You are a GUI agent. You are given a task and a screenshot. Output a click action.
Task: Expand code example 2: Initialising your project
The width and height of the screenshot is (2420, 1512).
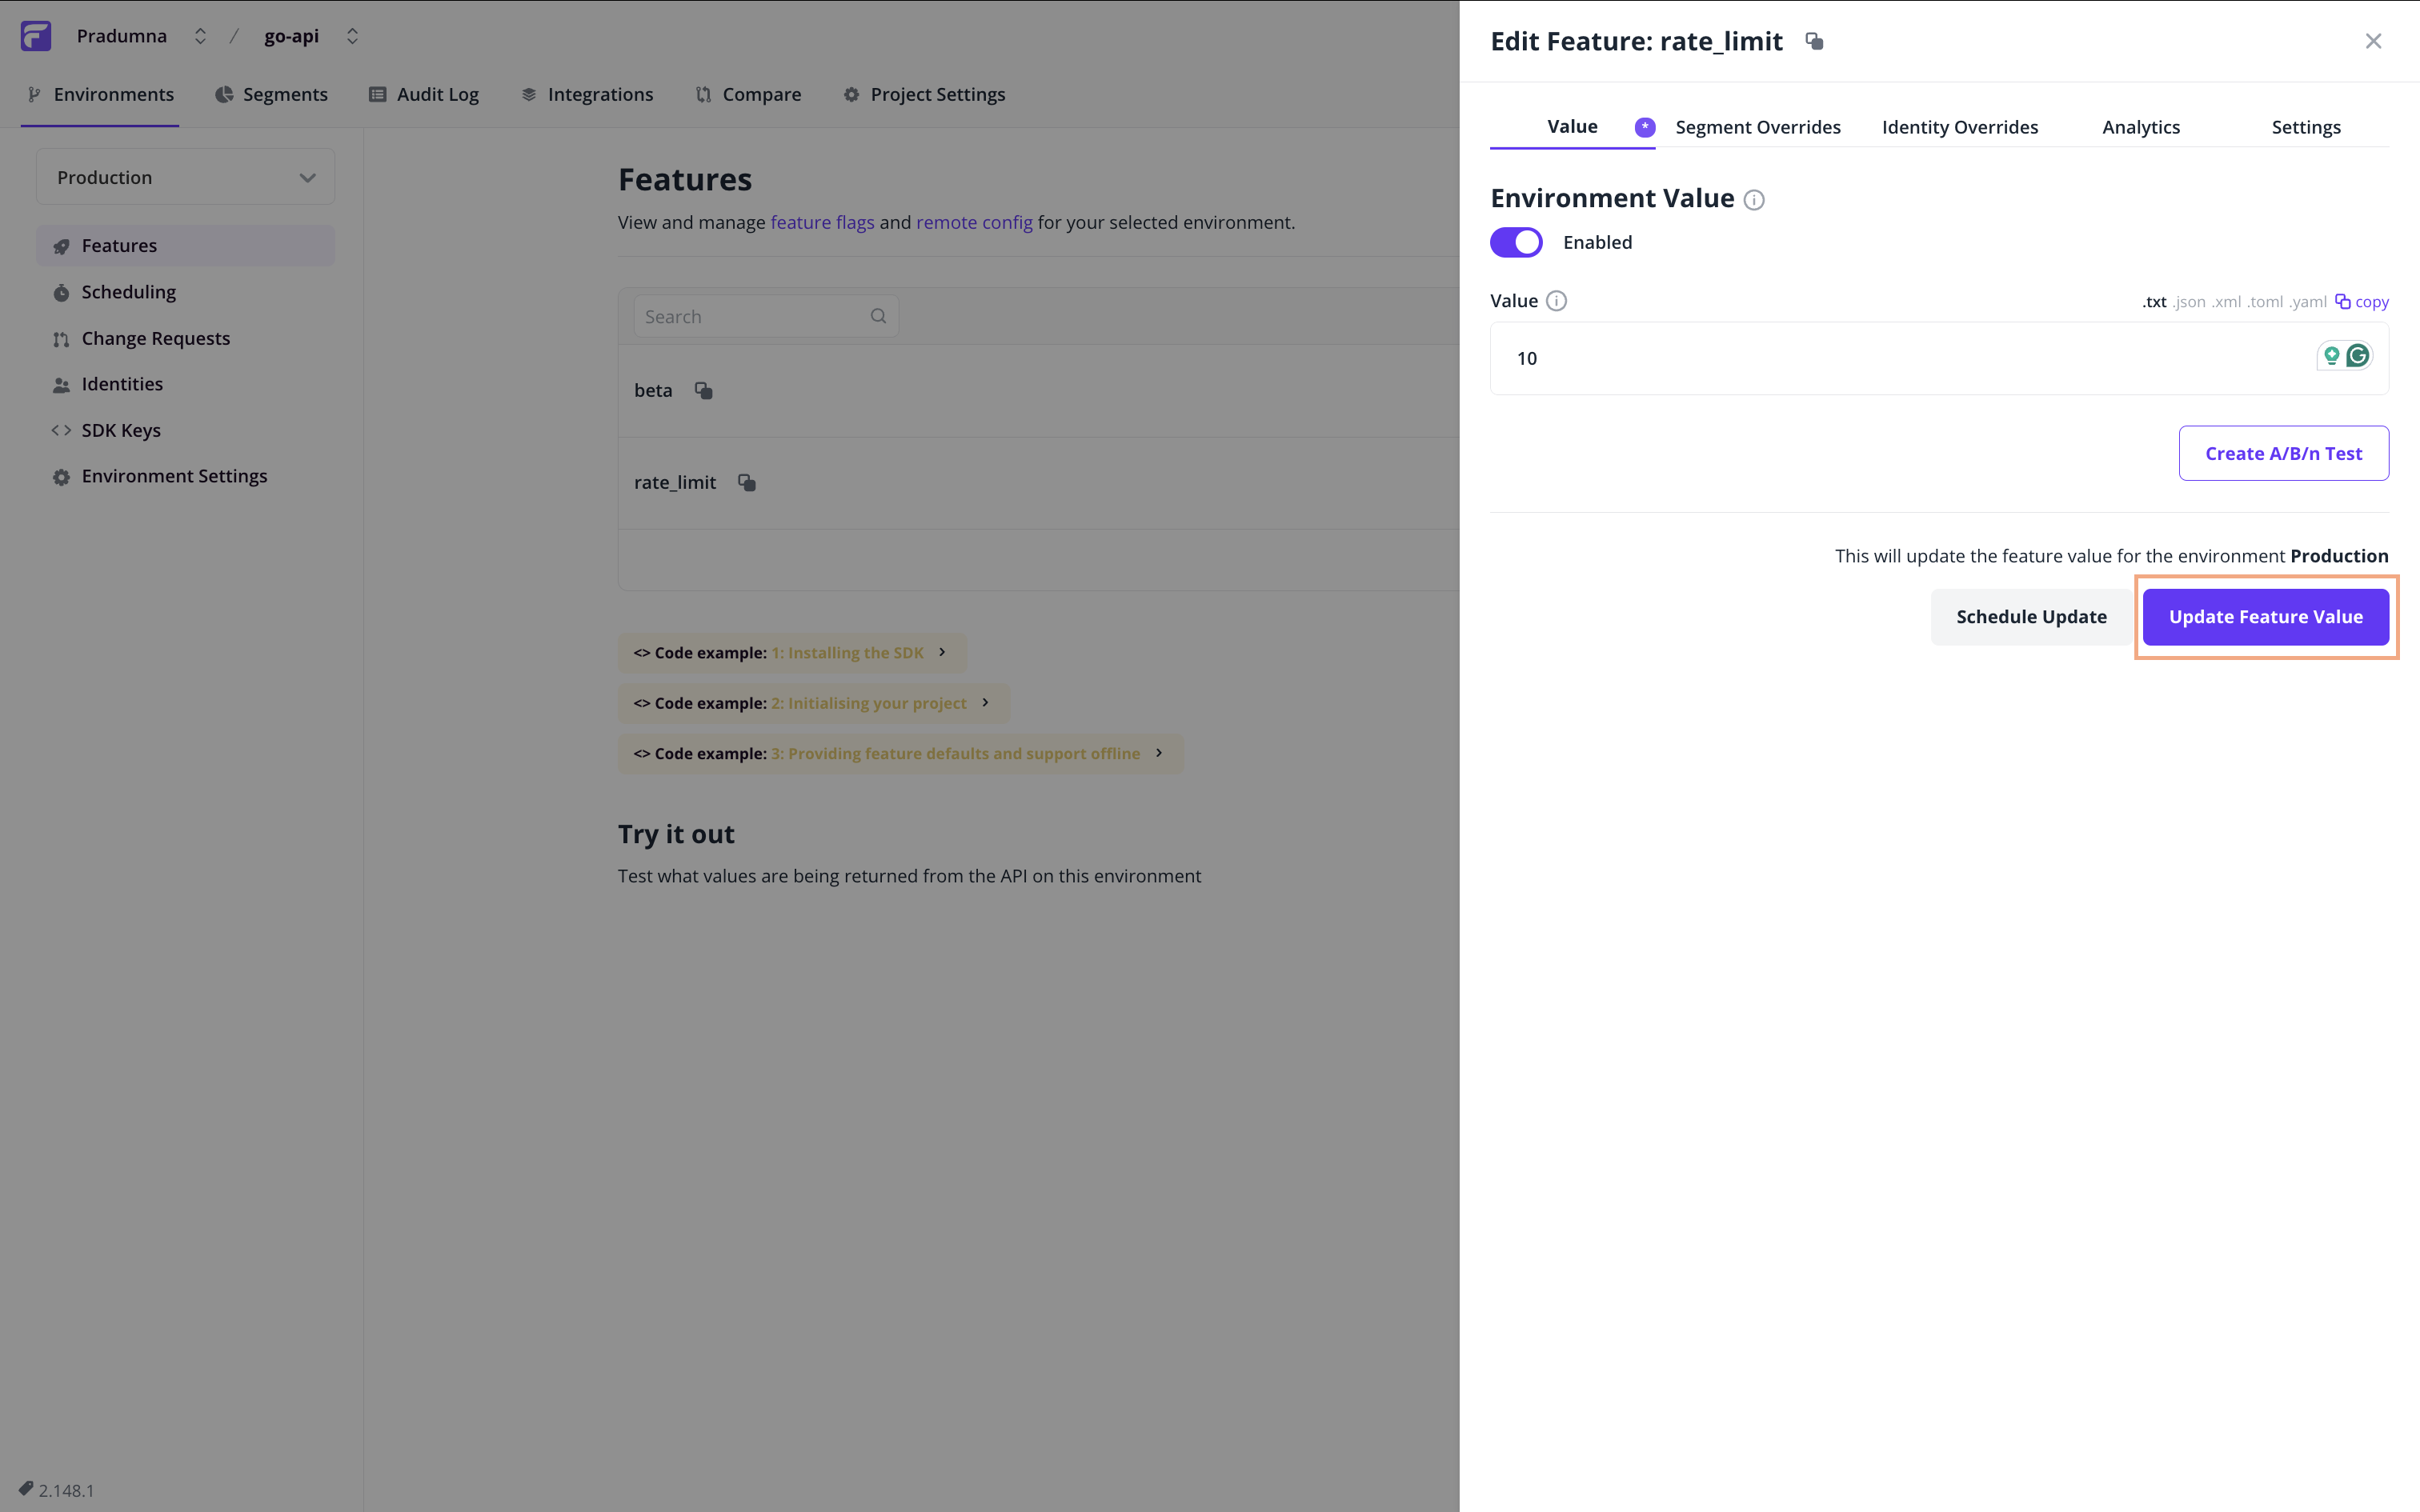pos(814,703)
